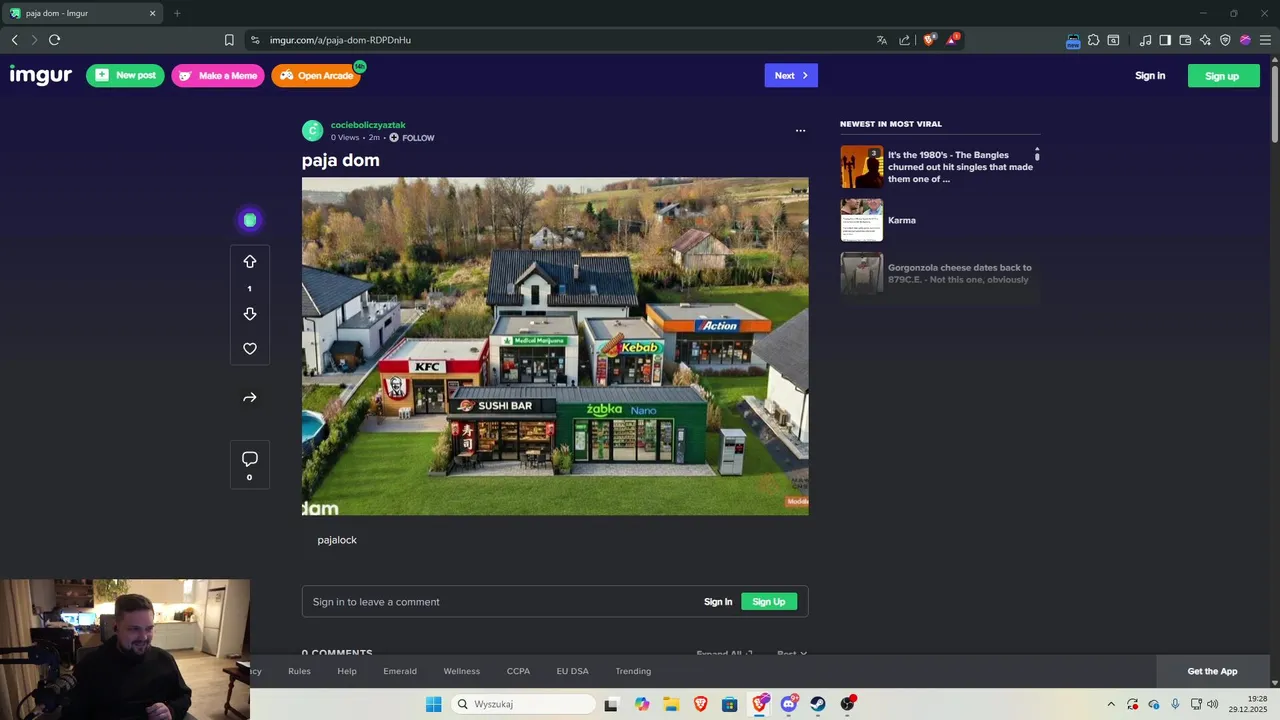
Task: Upvote the post with the up arrow
Action: 250,262
